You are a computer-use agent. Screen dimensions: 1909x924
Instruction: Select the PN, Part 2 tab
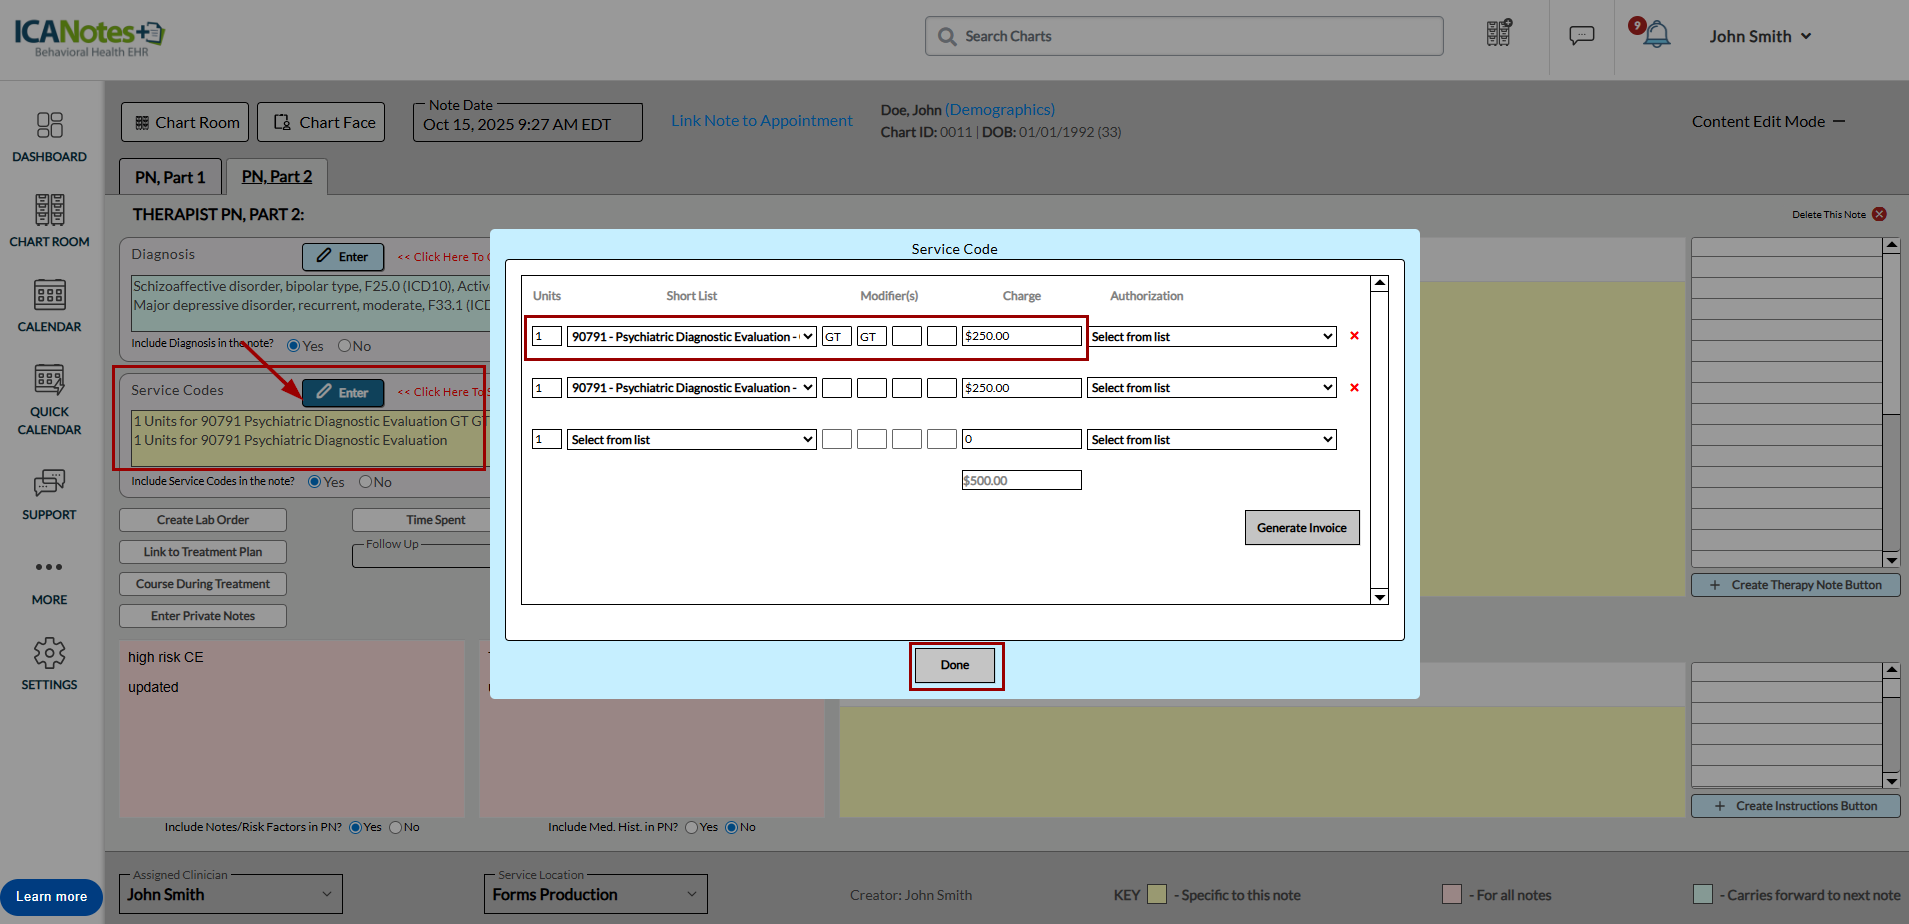click(276, 177)
